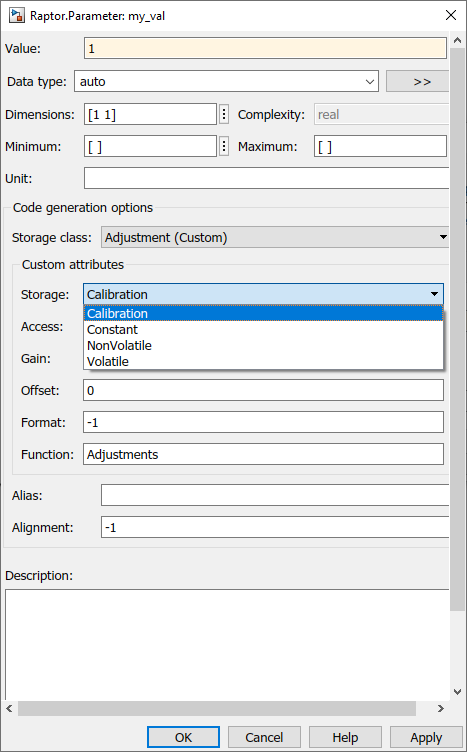Click the vertical scrollbar down arrow
The width and height of the screenshot is (467, 752).
pos(457,692)
